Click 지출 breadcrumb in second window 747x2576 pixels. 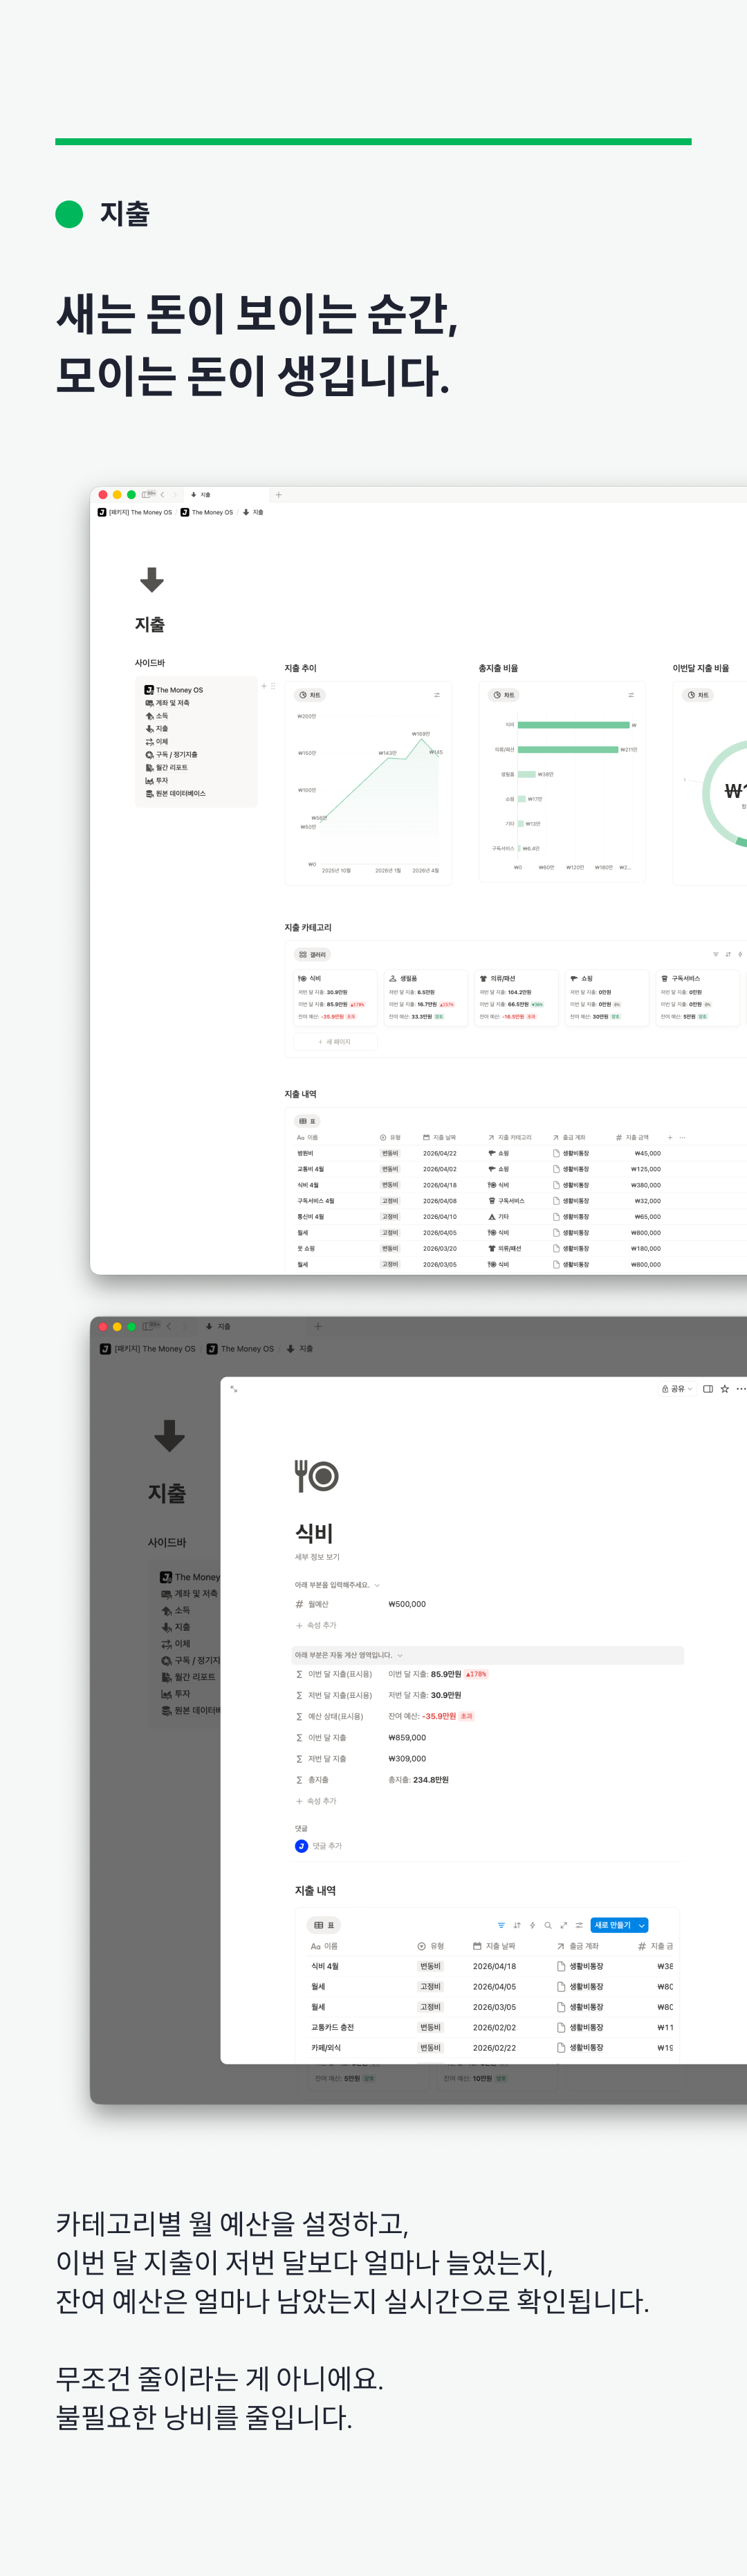(x=300, y=1349)
